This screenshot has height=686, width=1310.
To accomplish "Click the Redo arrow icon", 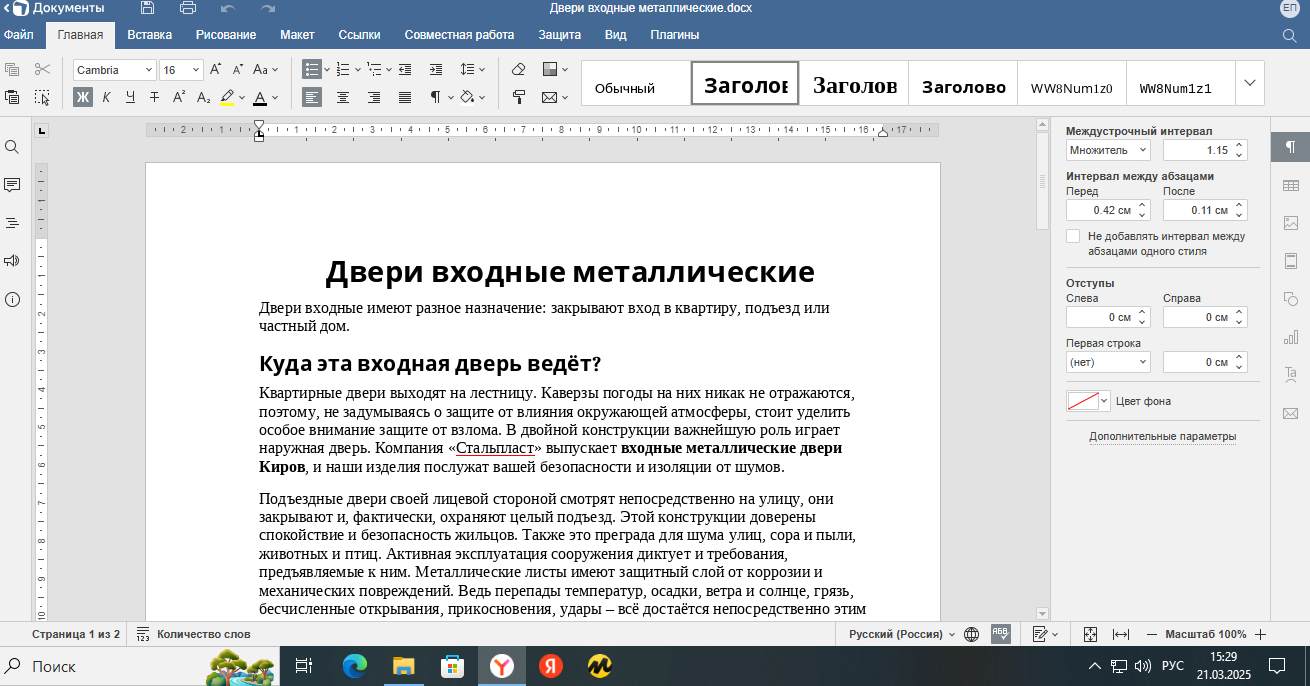I will pyautogui.click(x=267, y=8).
